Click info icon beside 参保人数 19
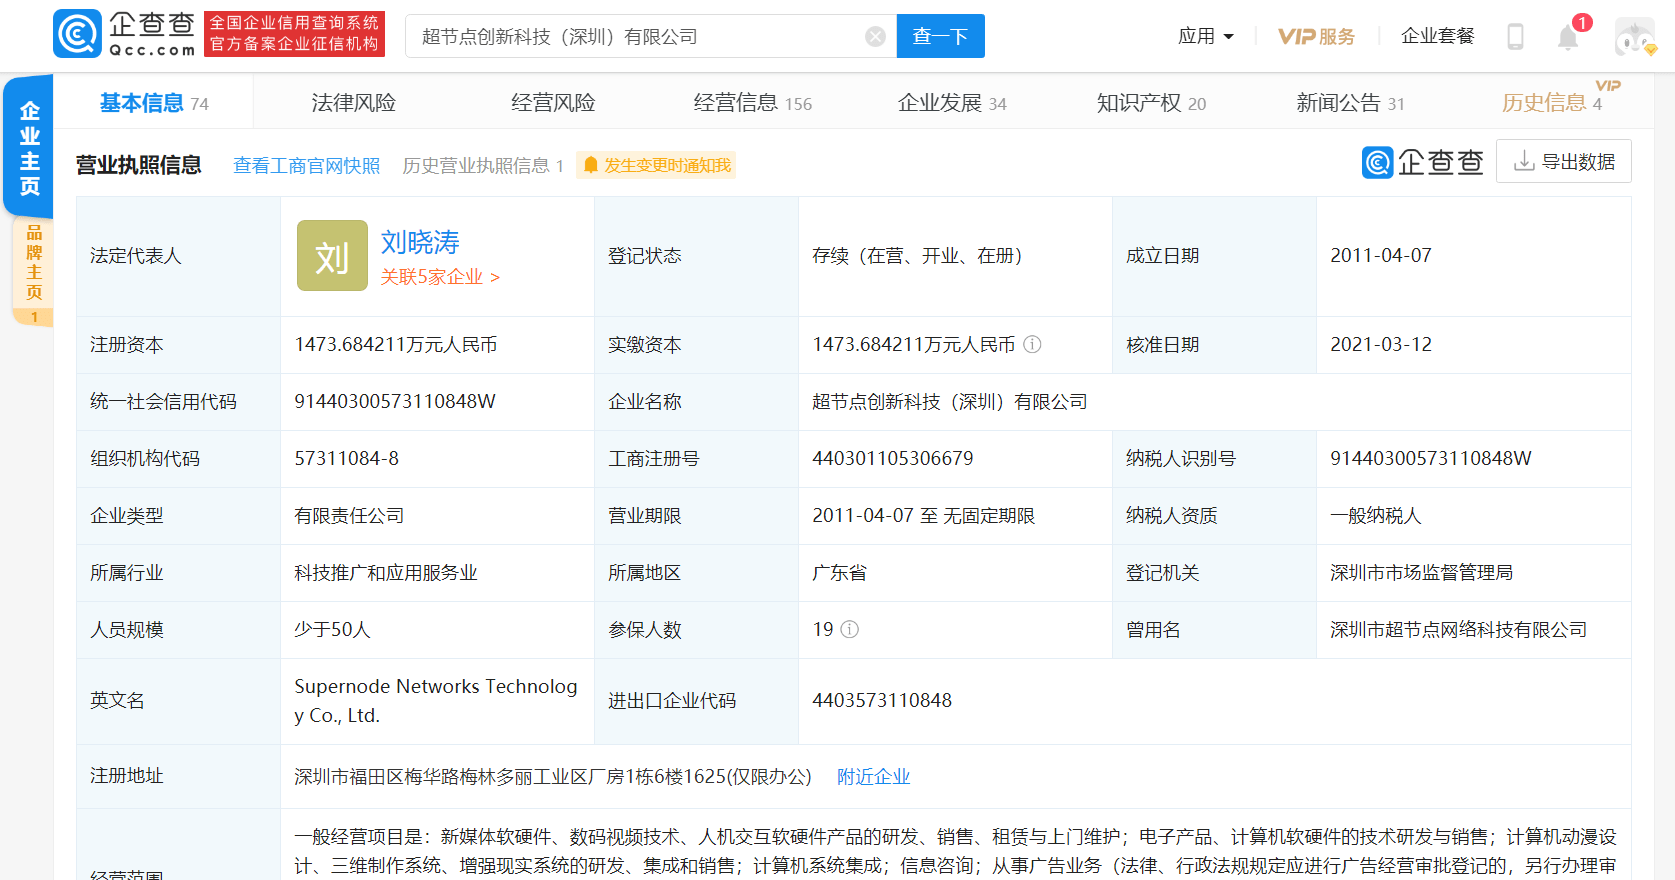Screen dimensions: 1675x880 (x=849, y=629)
